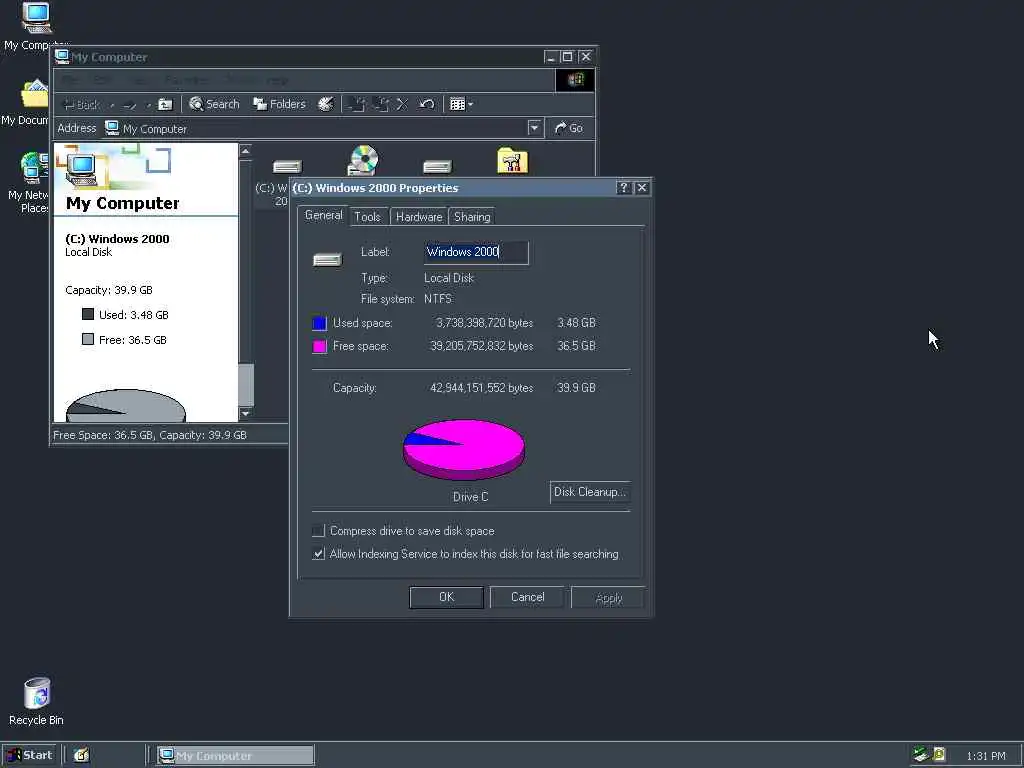The image size is (1024, 768).
Task: Click My Computer taskbar button
Action: 236,756
